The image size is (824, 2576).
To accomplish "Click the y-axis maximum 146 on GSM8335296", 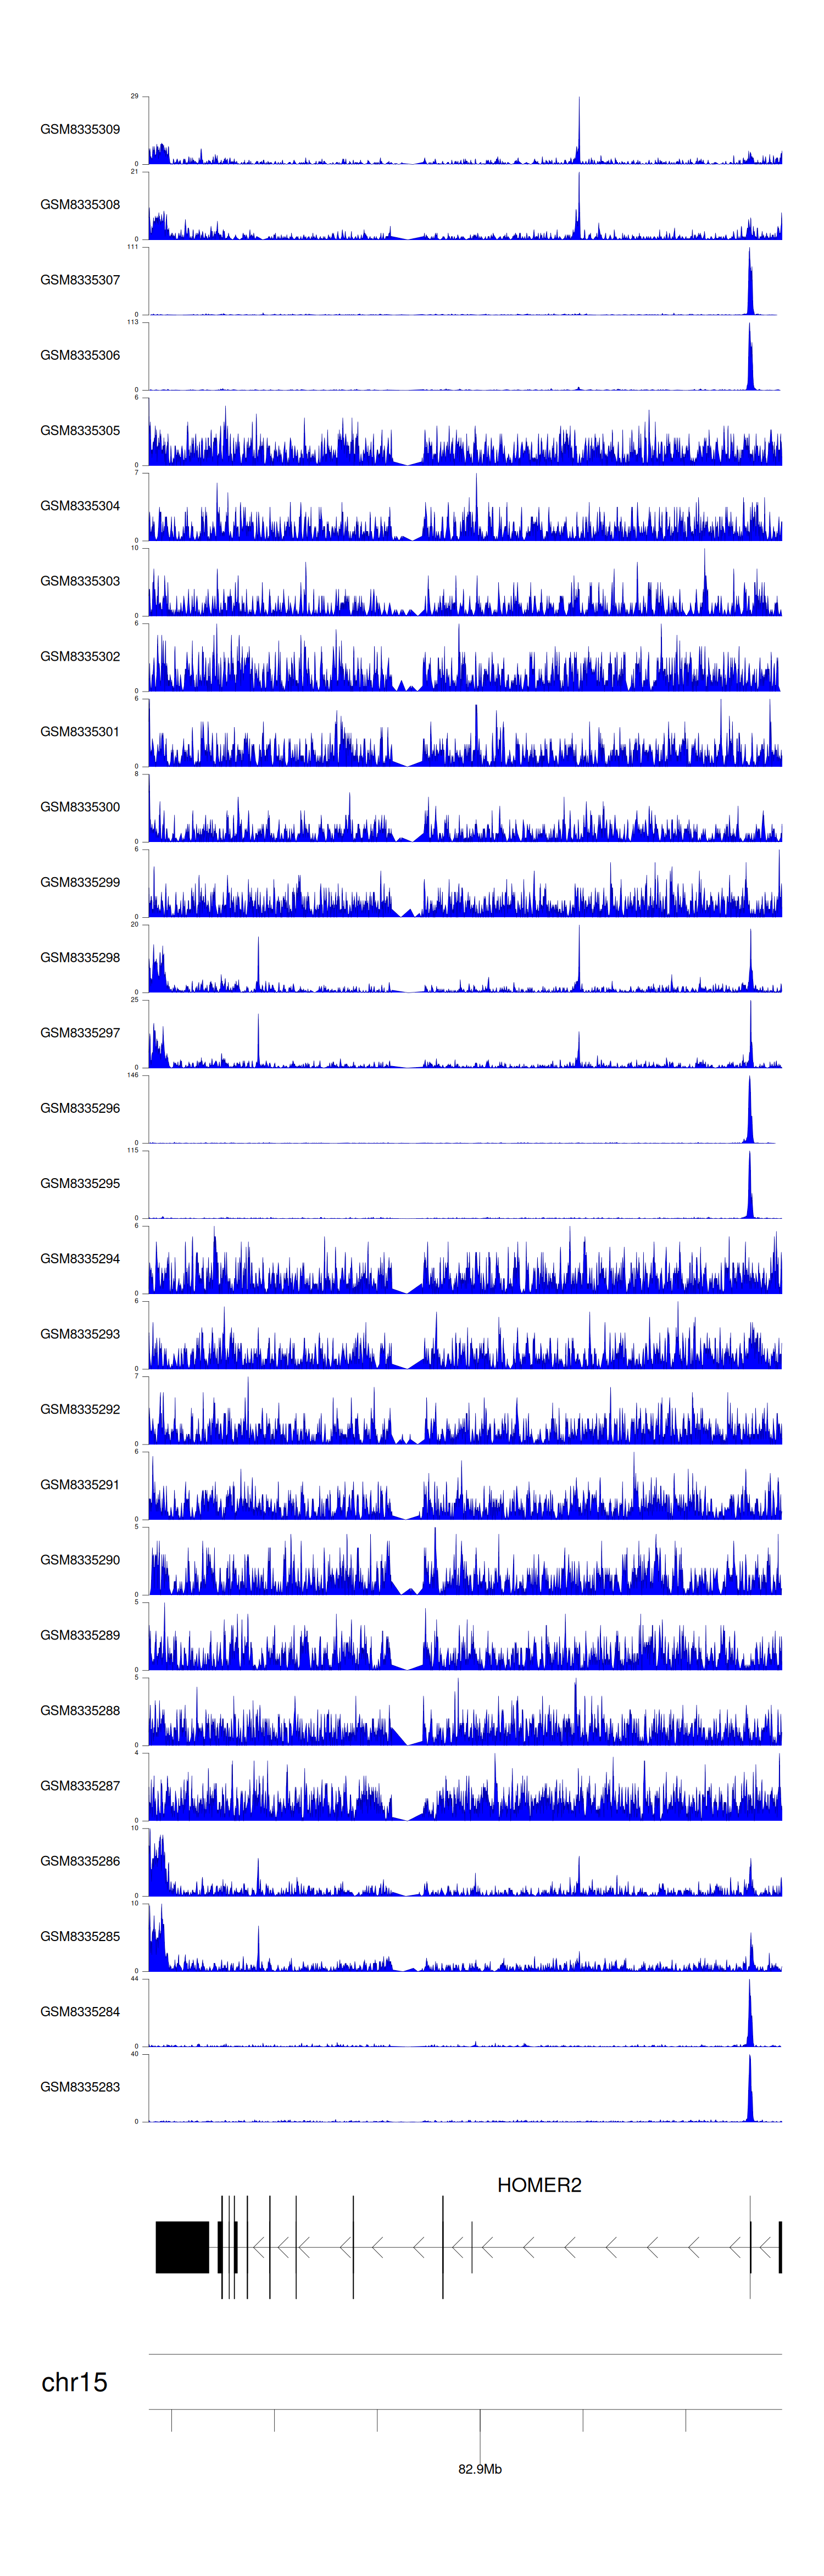I will tap(133, 1075).
